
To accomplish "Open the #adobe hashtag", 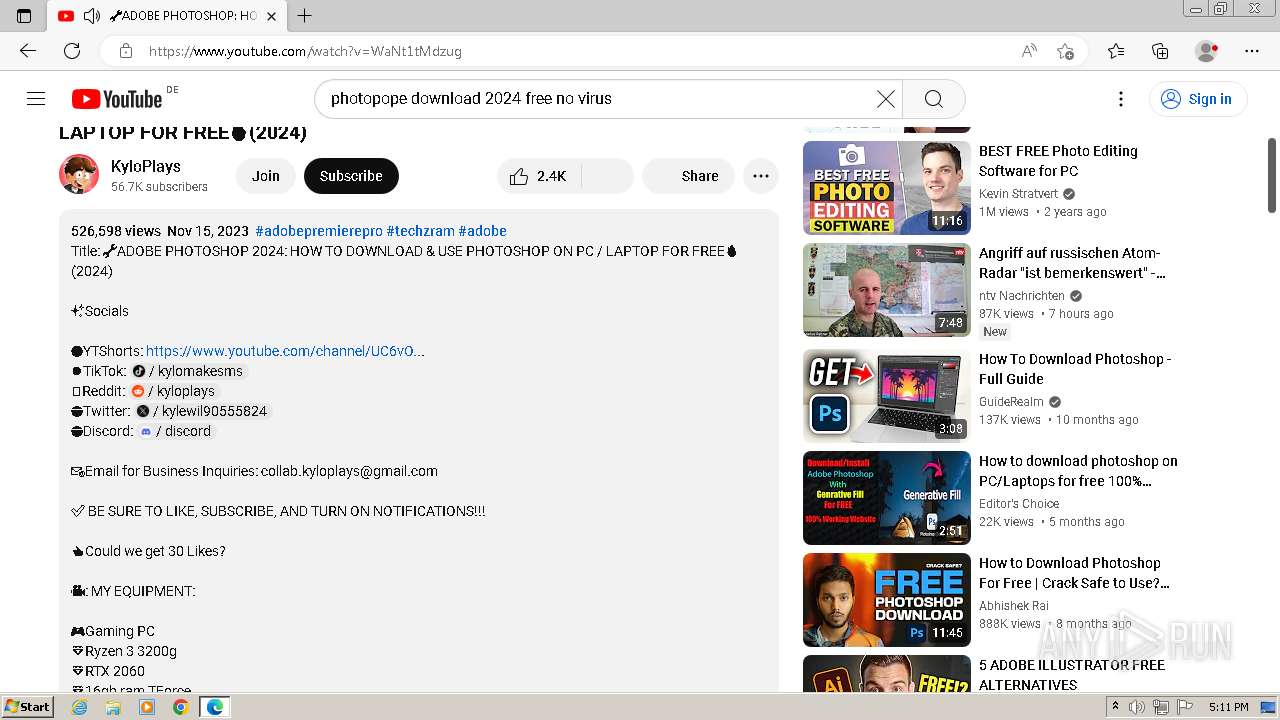I will point(482,231).
